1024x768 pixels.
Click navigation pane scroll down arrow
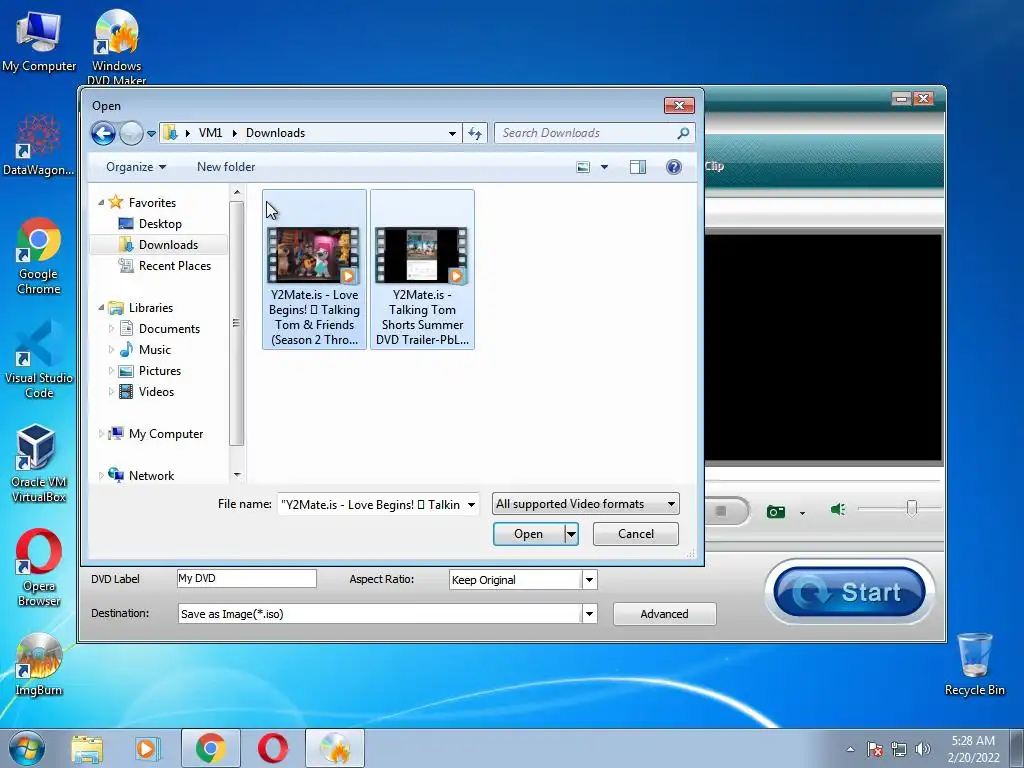click(x=236, y=475)
